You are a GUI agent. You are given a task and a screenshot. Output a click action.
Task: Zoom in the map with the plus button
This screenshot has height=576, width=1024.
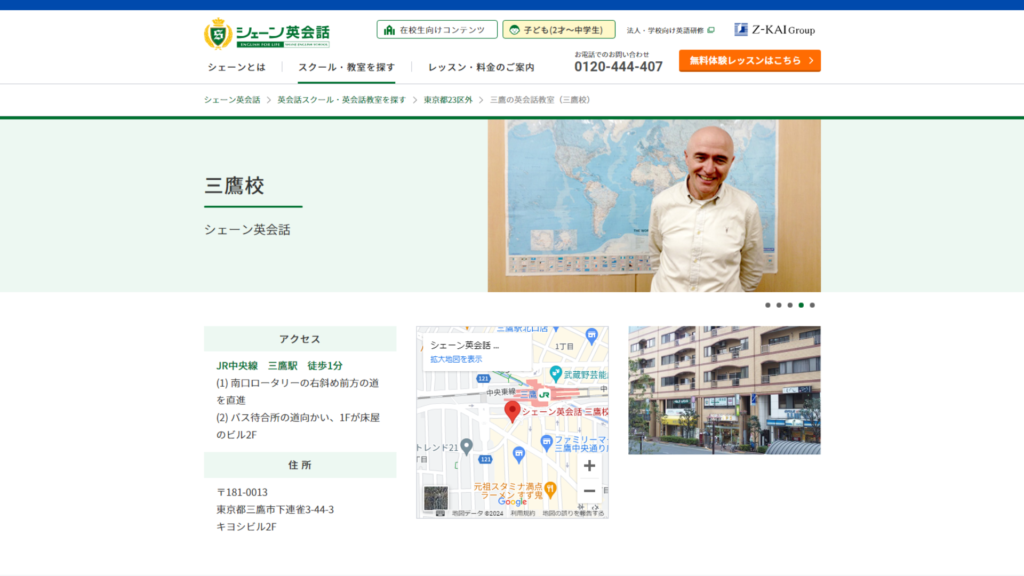(x=589, y=466)
